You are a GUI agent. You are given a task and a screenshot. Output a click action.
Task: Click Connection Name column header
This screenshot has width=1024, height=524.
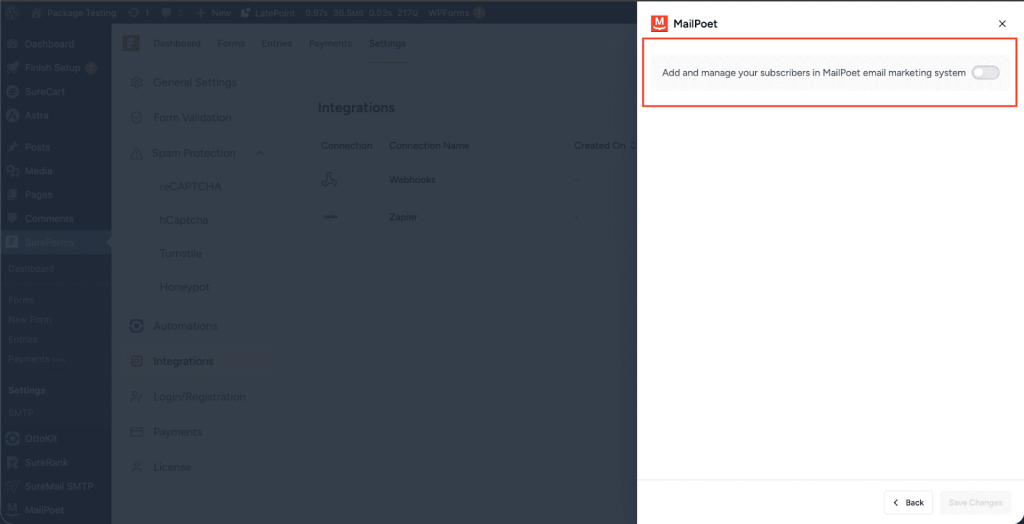429,145
